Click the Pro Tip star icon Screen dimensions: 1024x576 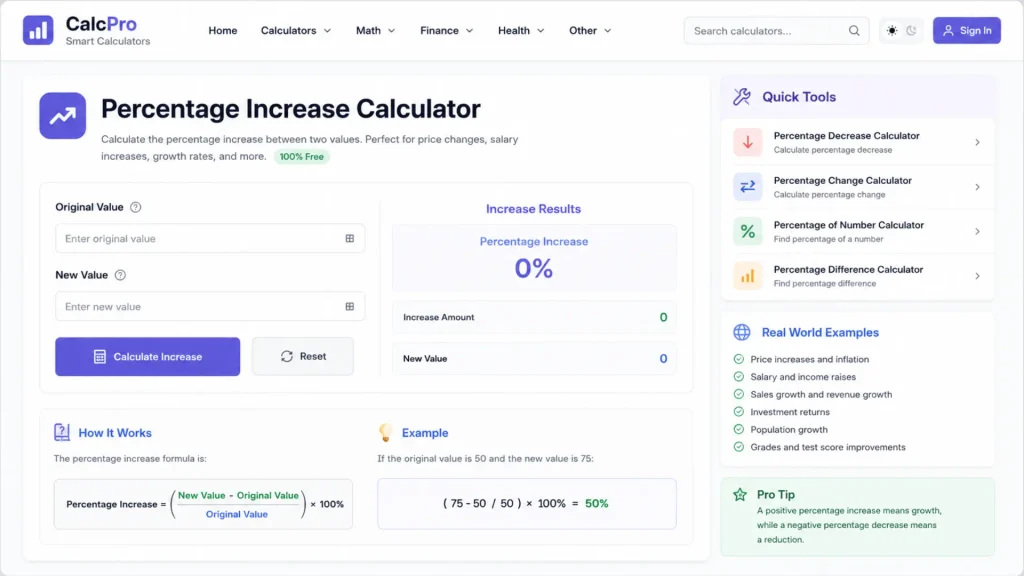[739, 494]
